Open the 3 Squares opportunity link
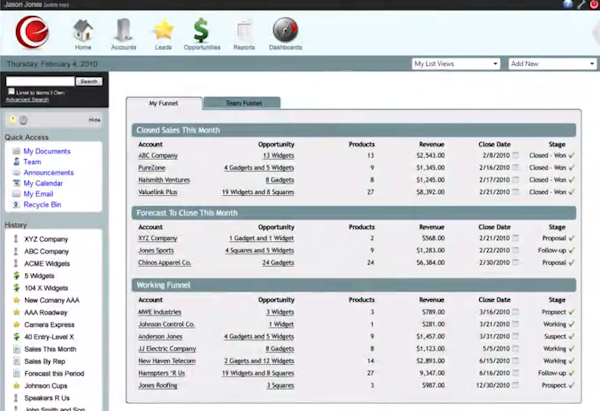 [280, 385]
